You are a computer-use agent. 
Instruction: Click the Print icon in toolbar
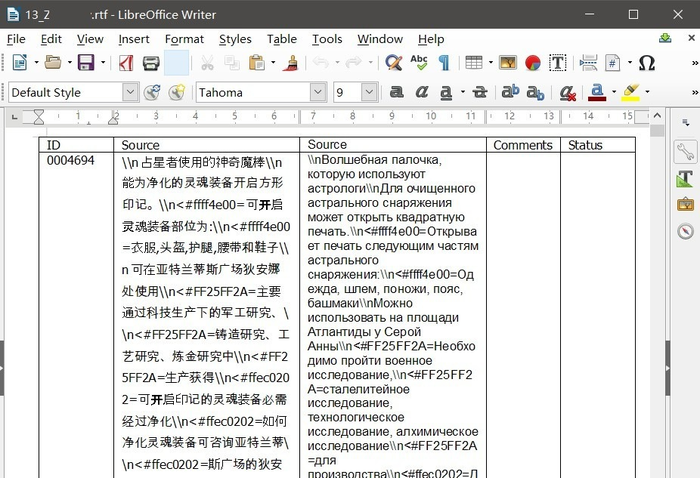coord(151,63)
